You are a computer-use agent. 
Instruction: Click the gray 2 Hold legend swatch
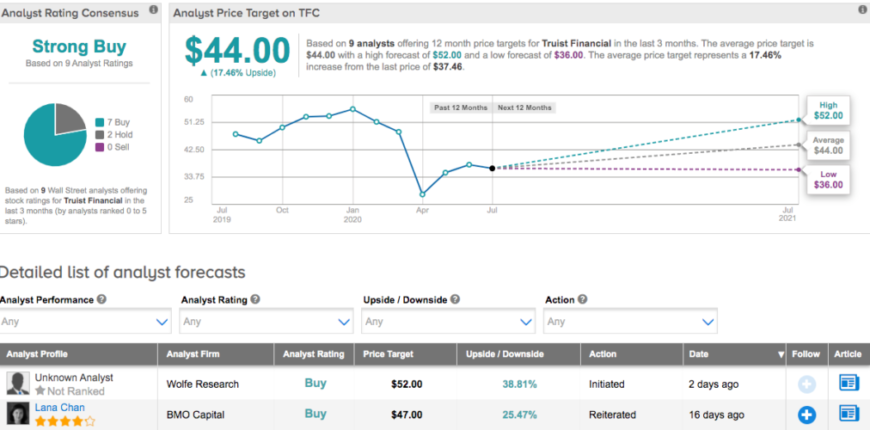[100, 135]
